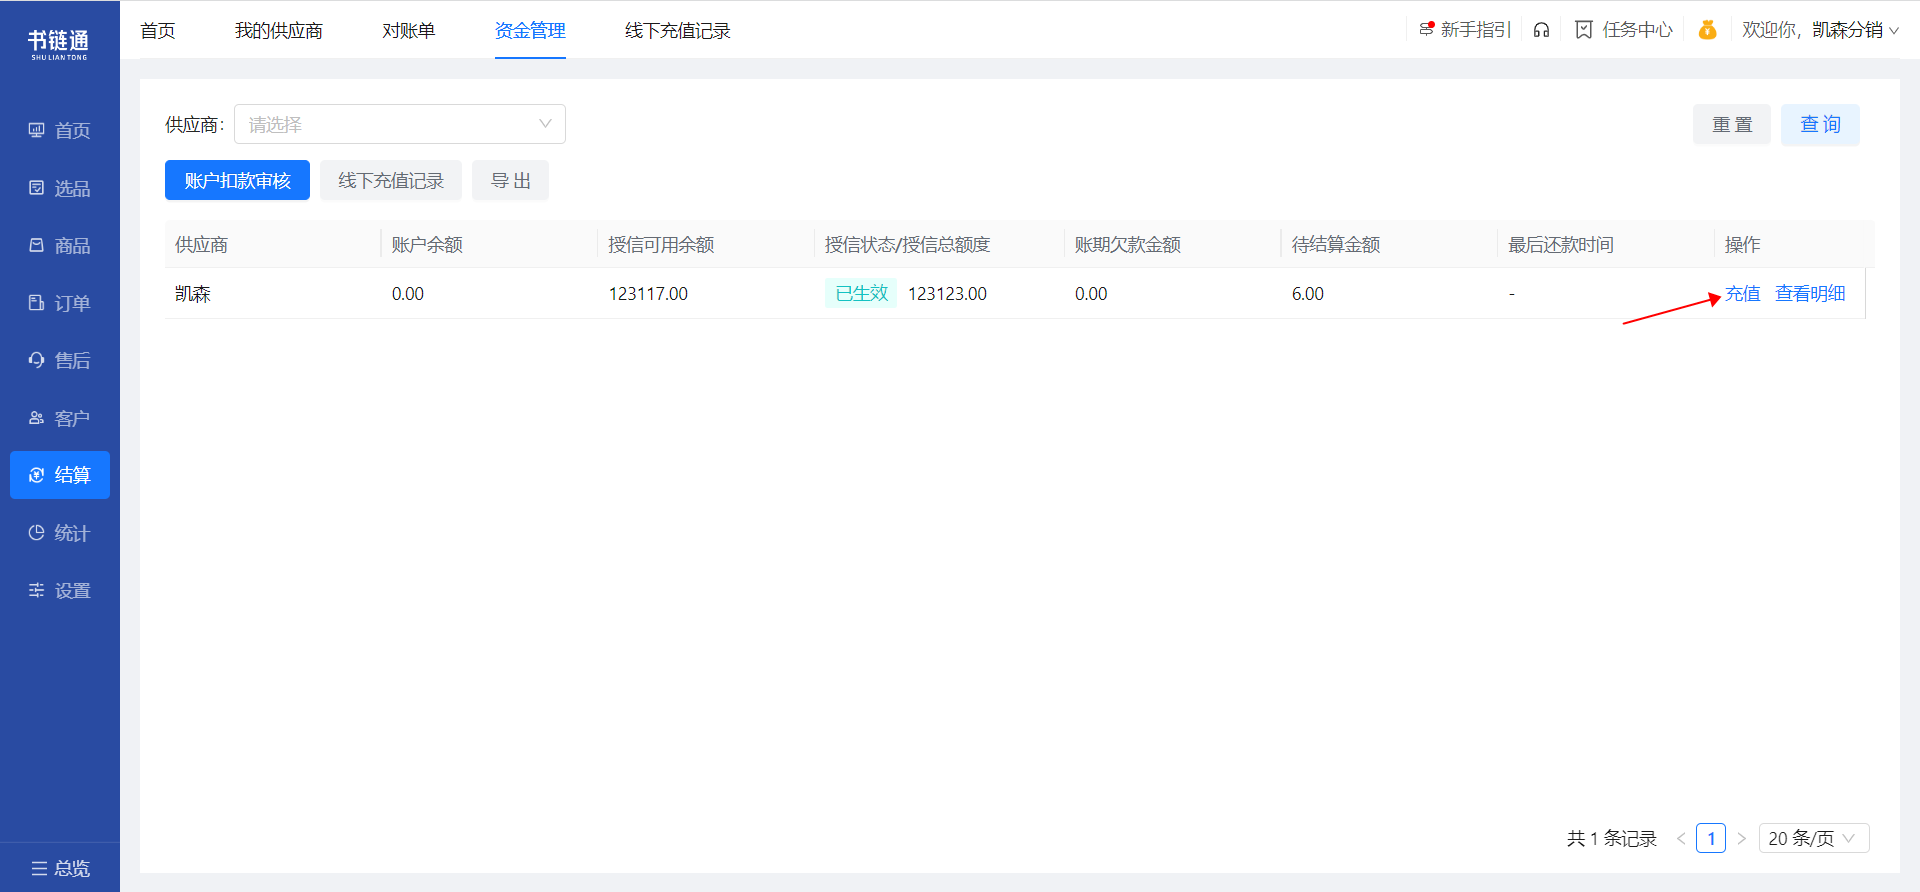Open the 客户 sidebar section
Screen dimensions: 1920x892
[60, 418]
